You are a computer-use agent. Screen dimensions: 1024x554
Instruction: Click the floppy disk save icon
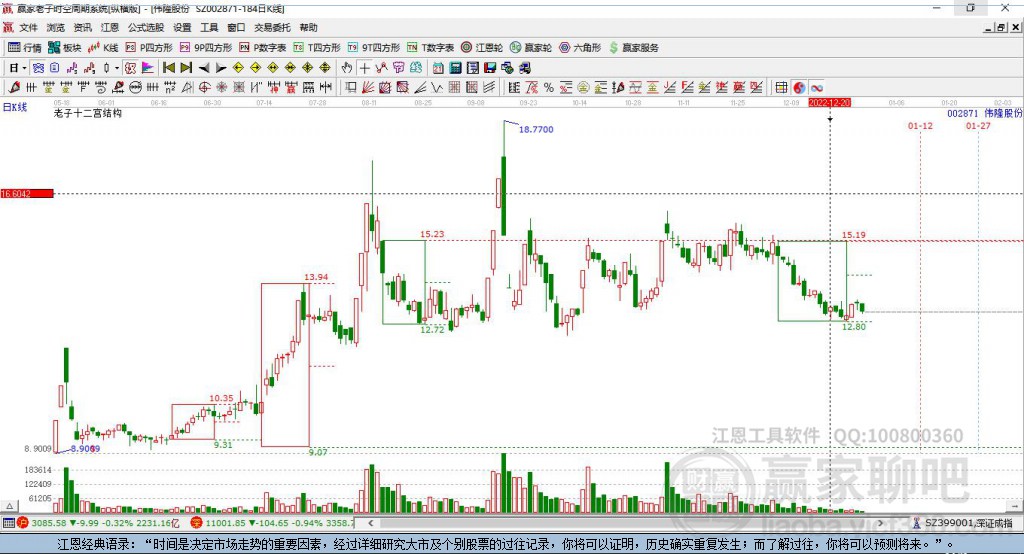tap(490, 68)
